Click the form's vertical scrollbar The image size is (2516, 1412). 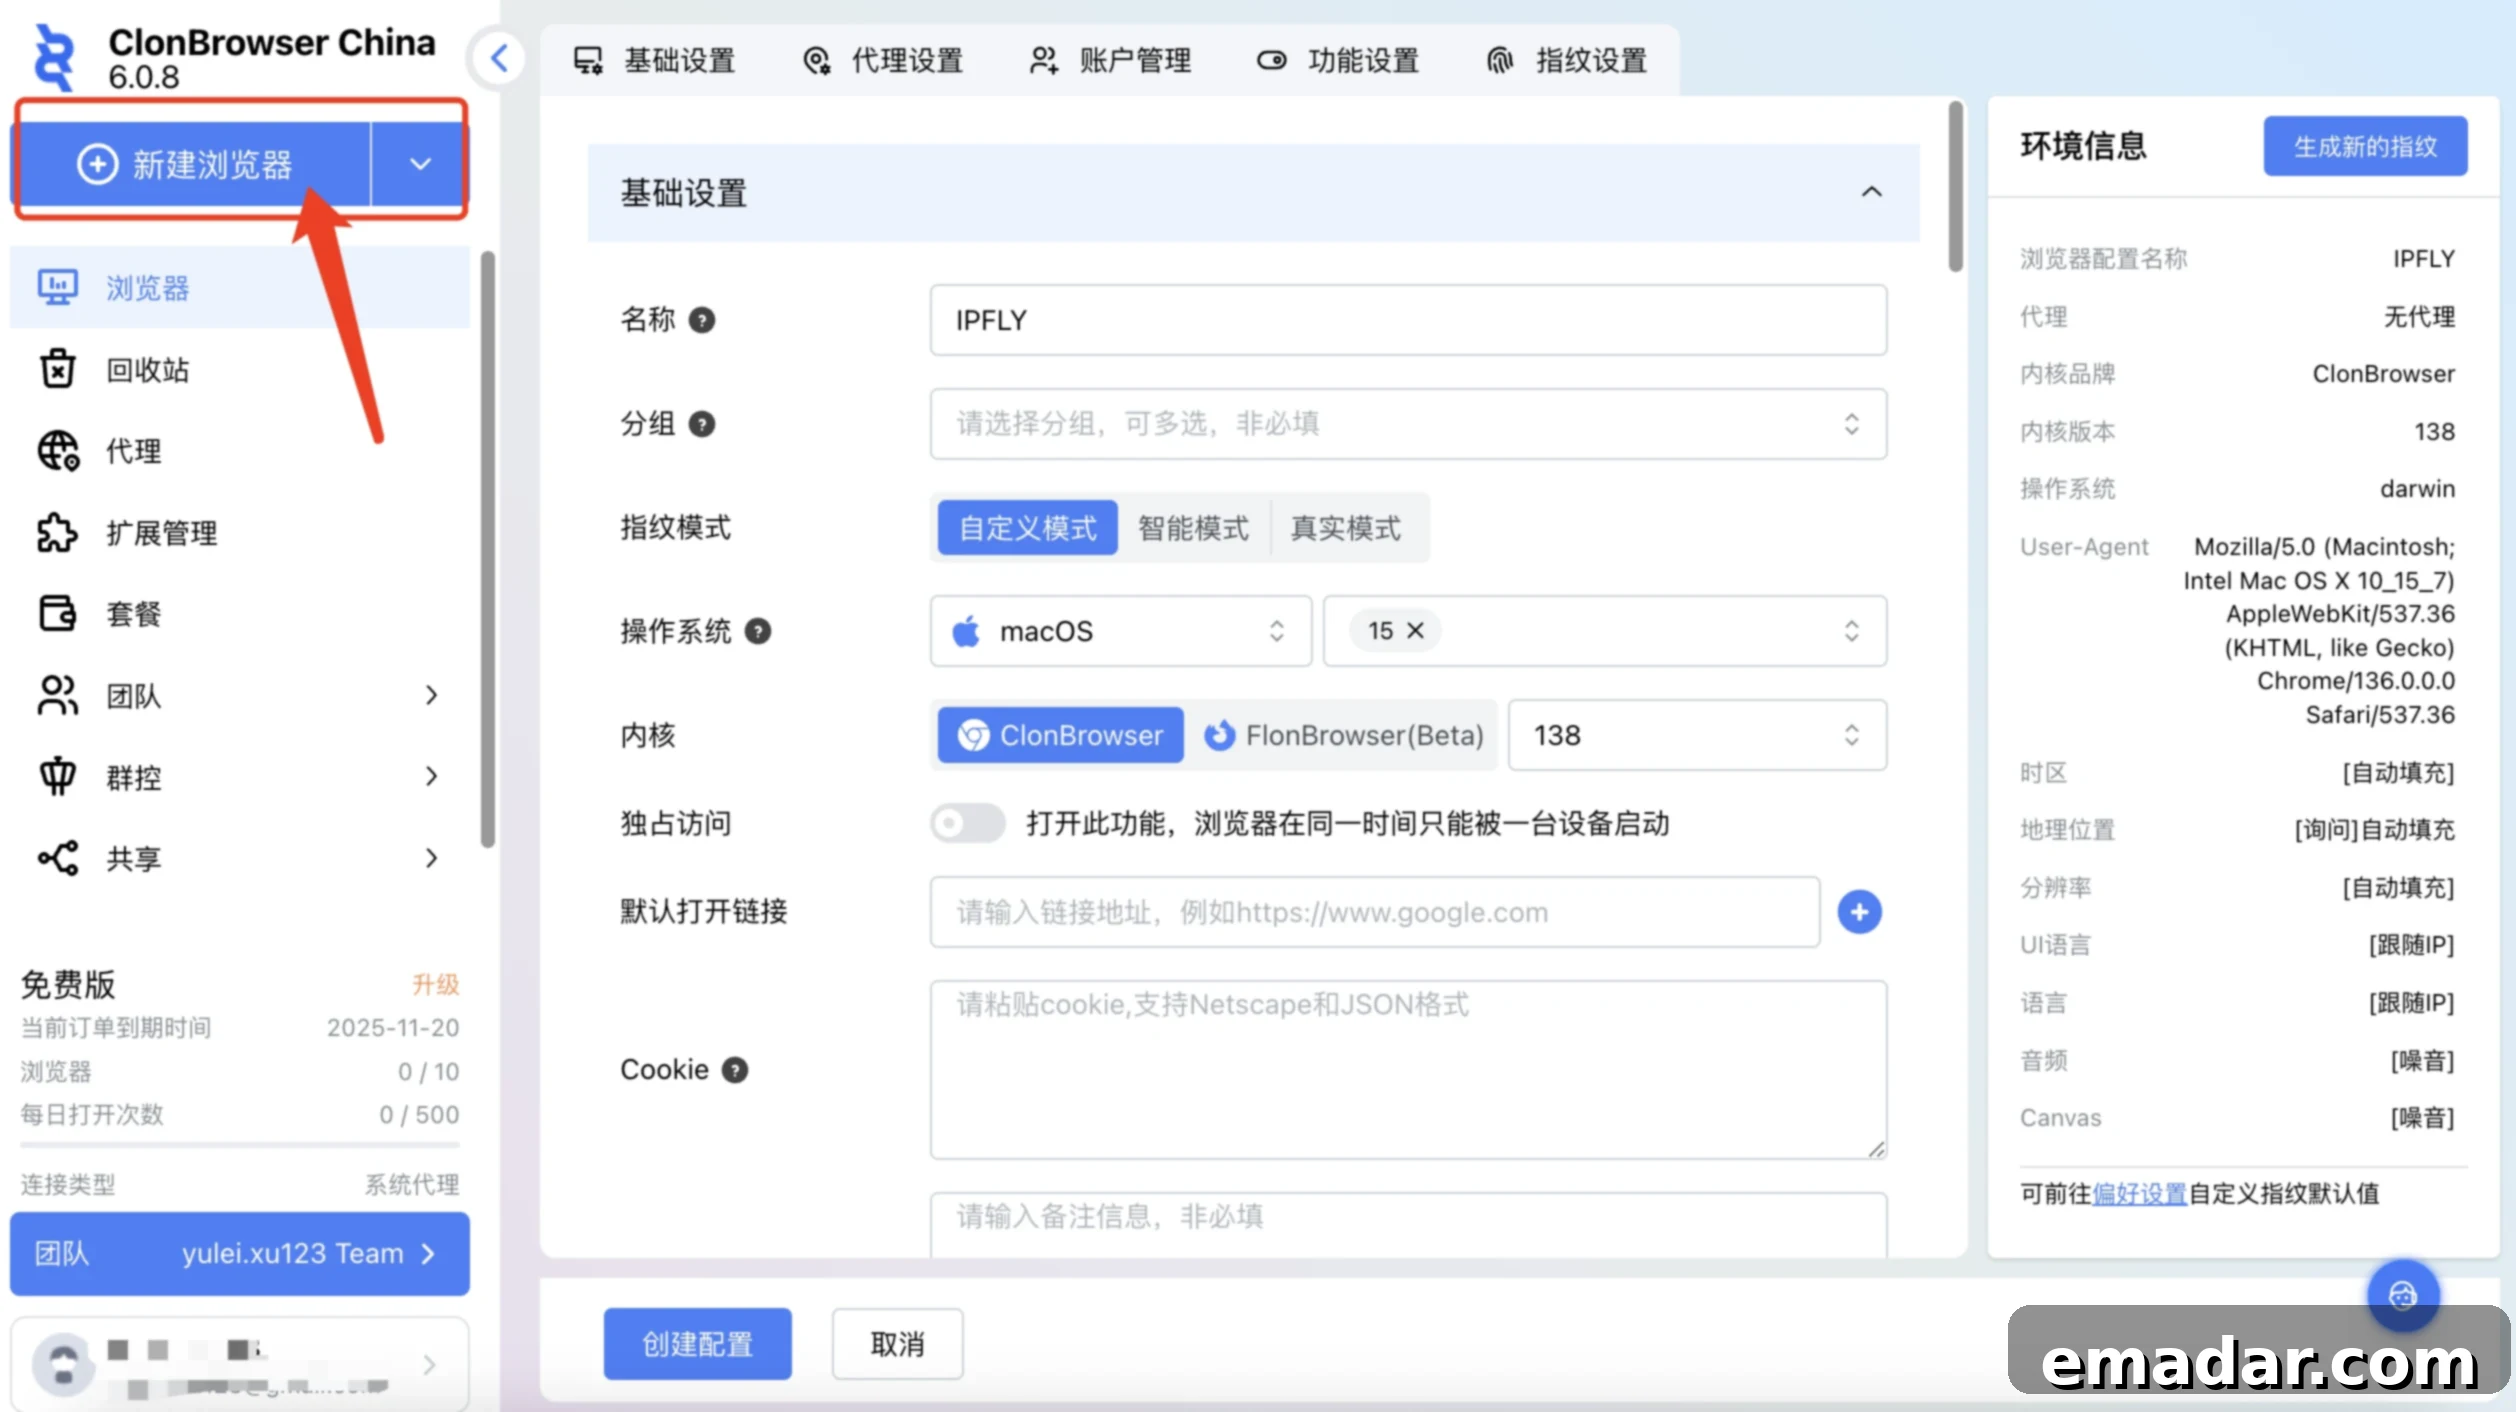[1955, 186]
